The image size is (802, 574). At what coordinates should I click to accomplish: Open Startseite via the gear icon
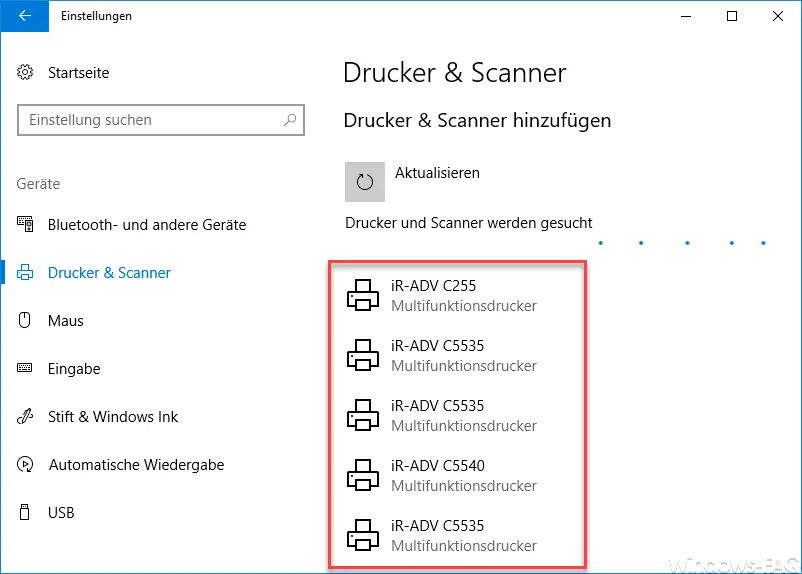tap(25, 72)
